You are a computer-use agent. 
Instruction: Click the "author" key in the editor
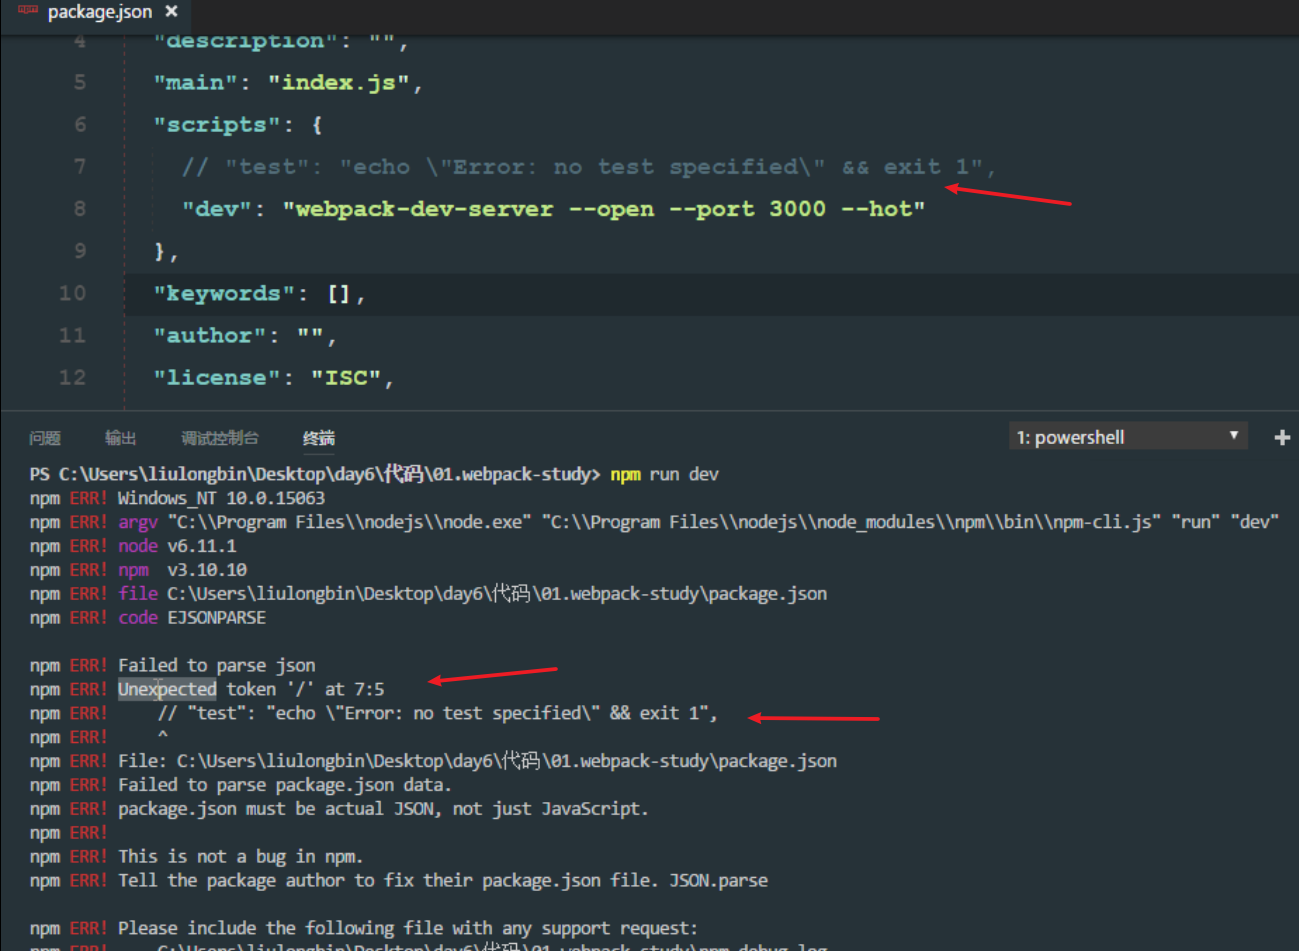click(210, 335)
